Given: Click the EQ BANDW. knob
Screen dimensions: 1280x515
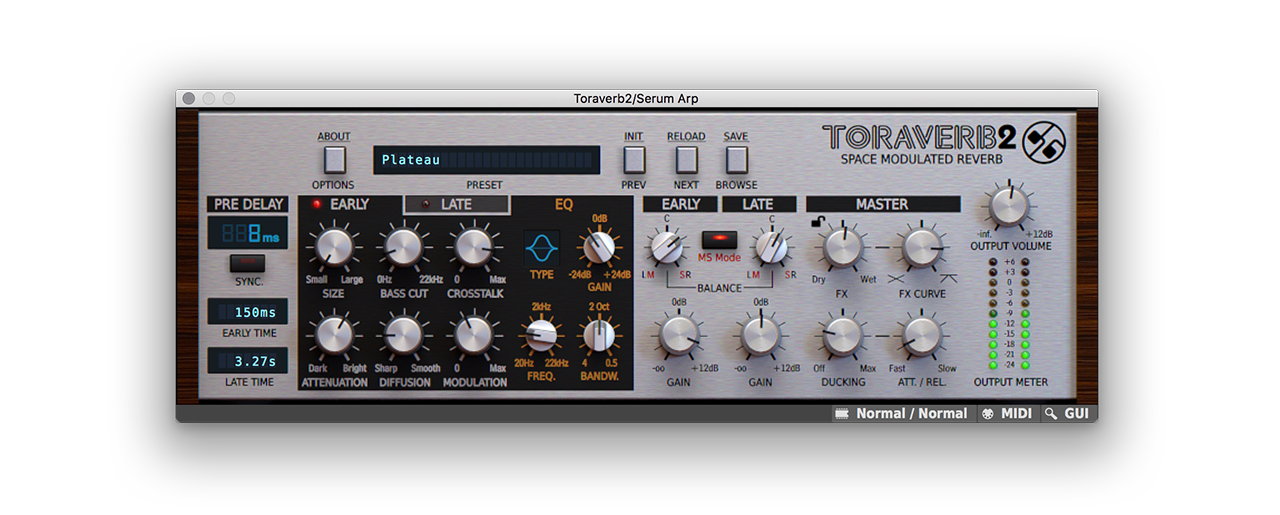Looking at the screenshot, I should pos(599,334).
